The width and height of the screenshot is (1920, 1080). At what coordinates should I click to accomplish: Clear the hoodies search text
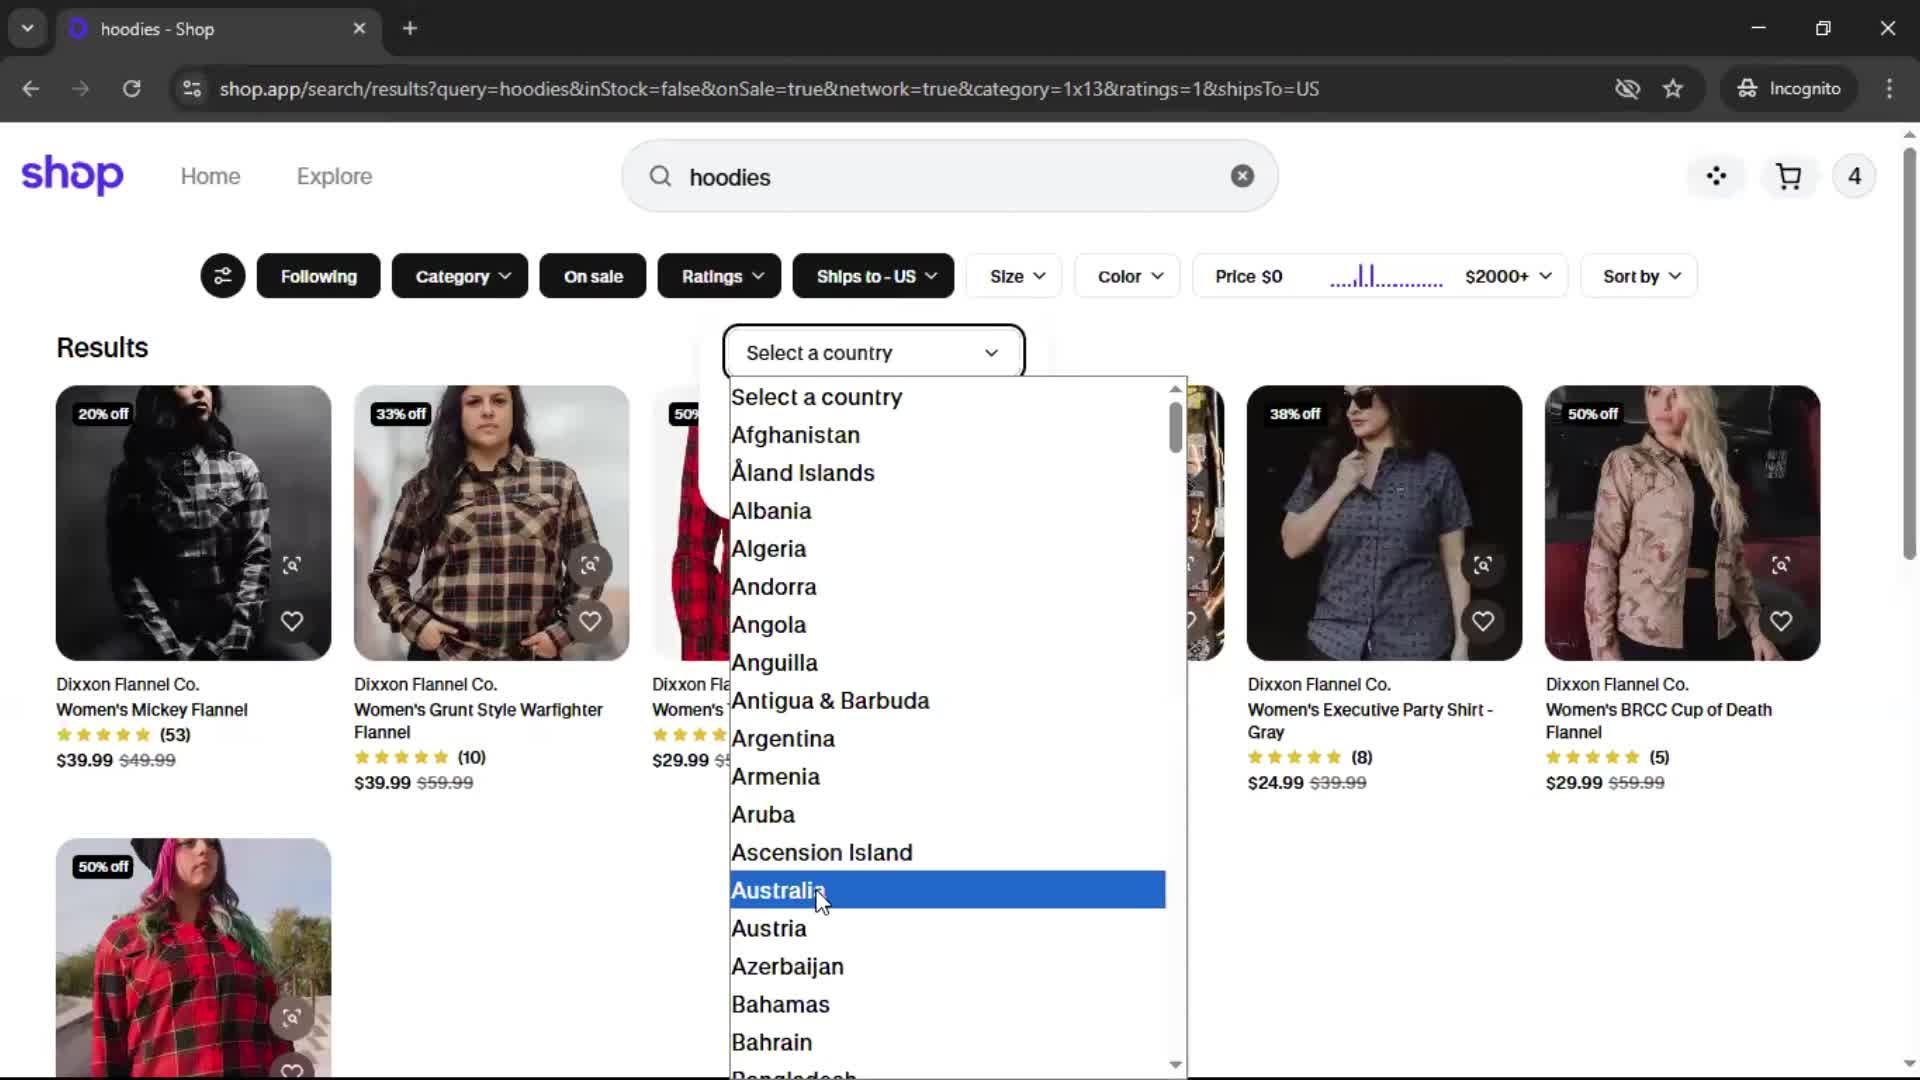click(1242, 176)
